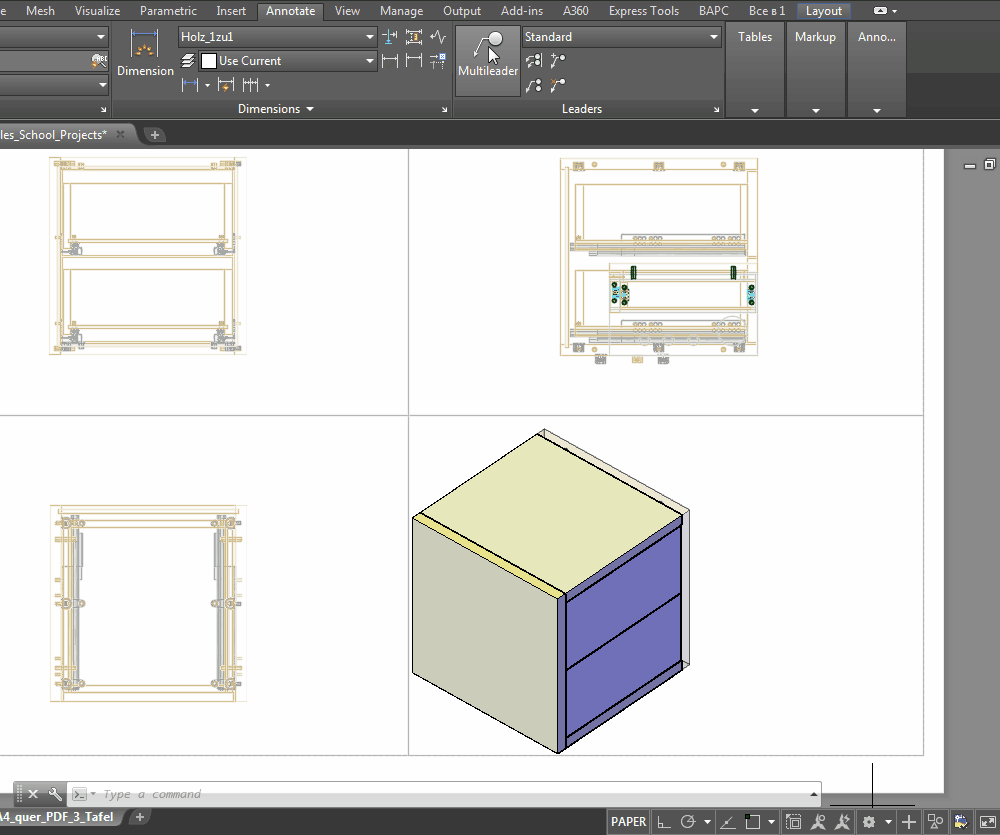Click the Align multileaders icon
1000x835 pixels.
pyautogui.click(x=534, y=61)
